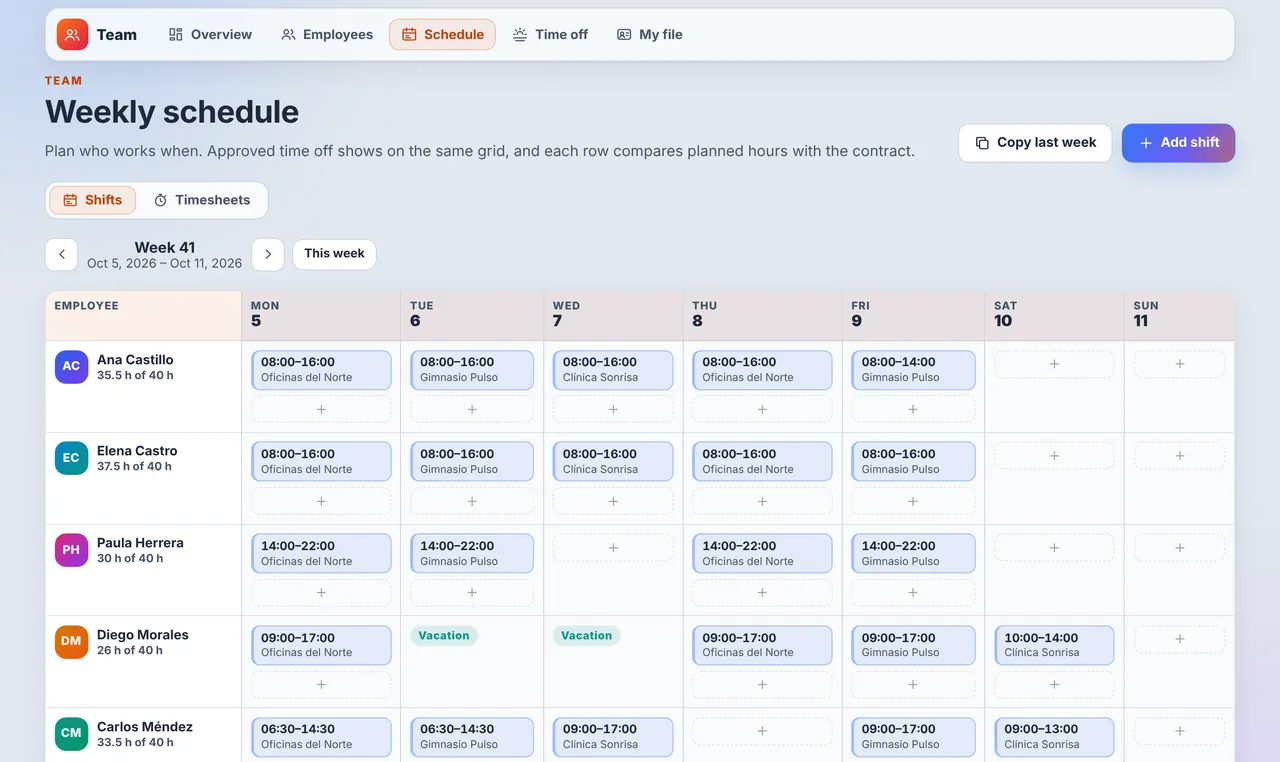This screenshot has height=762, width=1280.
Task: Click Paula Herrera's PH avatar
Action: coord(71,550)
